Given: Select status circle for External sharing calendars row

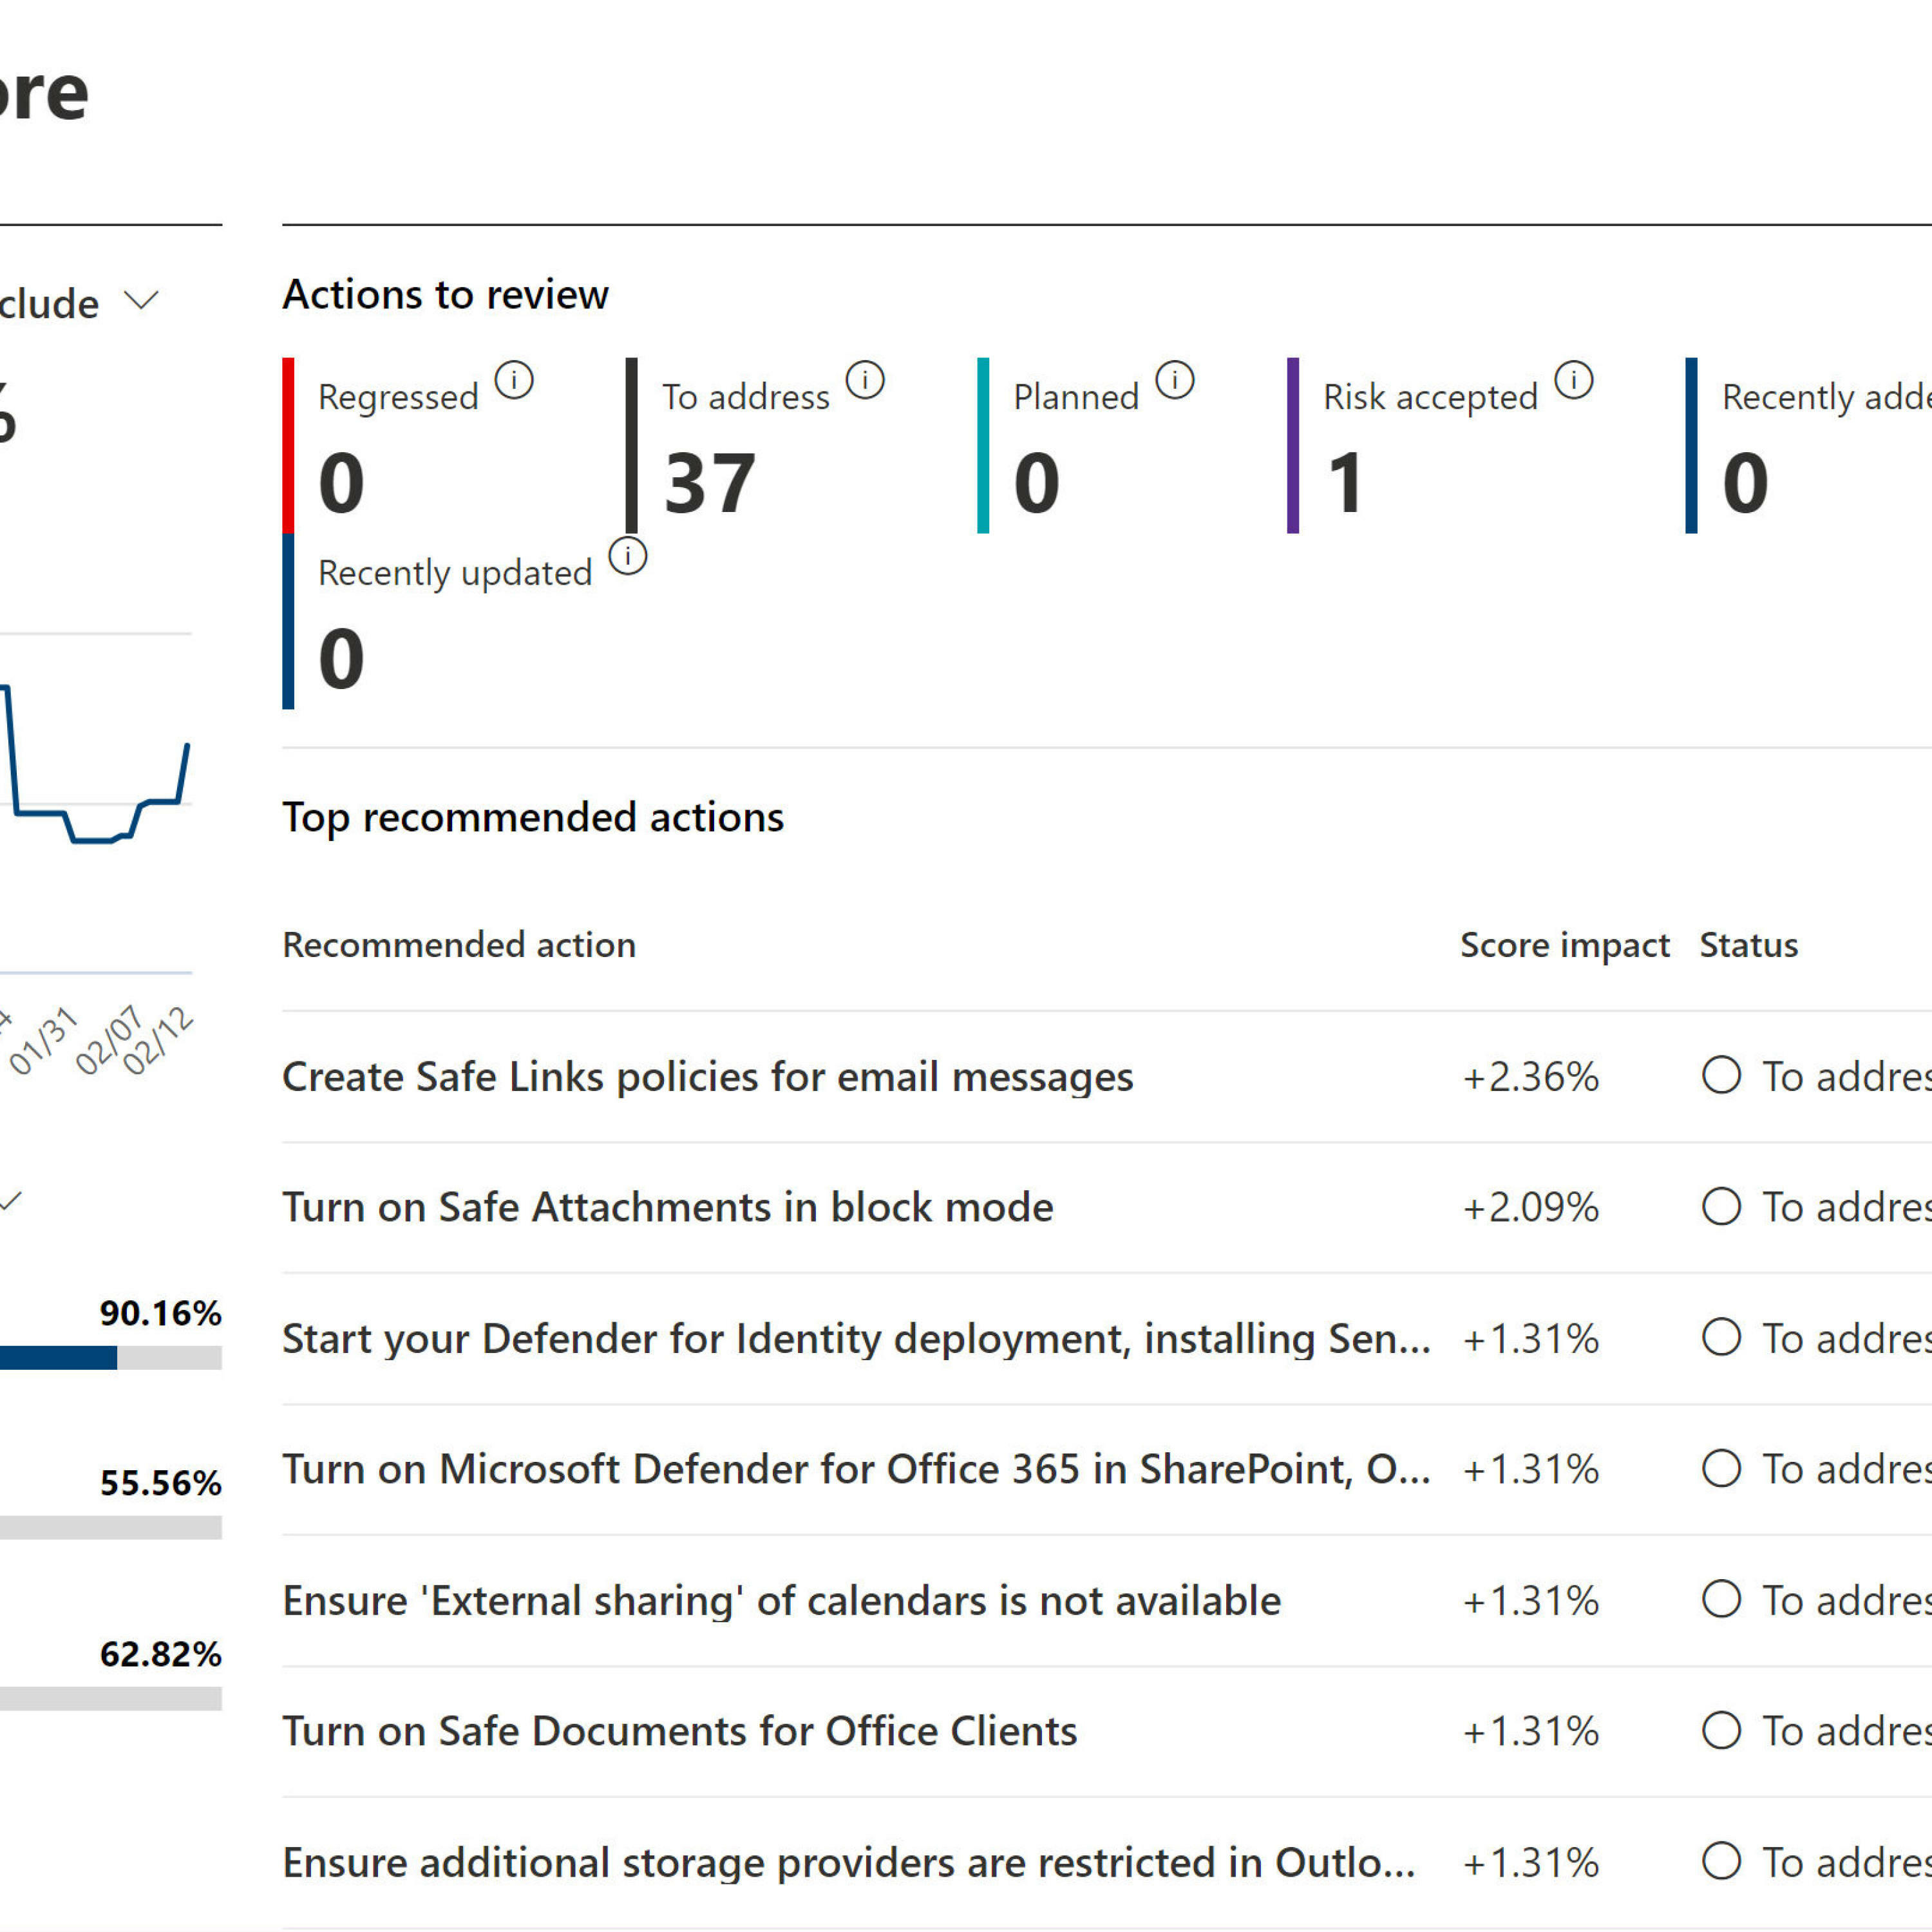Looking at the screenshot, I should [x=1721, y=1599].
